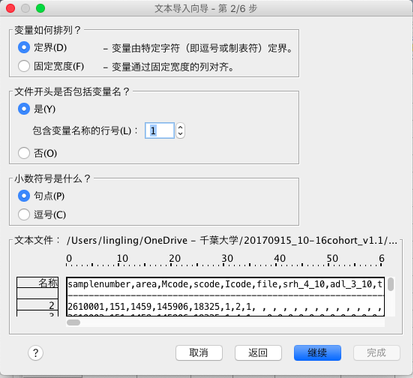Click the variable name line number field
This screenshot has height=378, width=413.
tap(160, 130)
